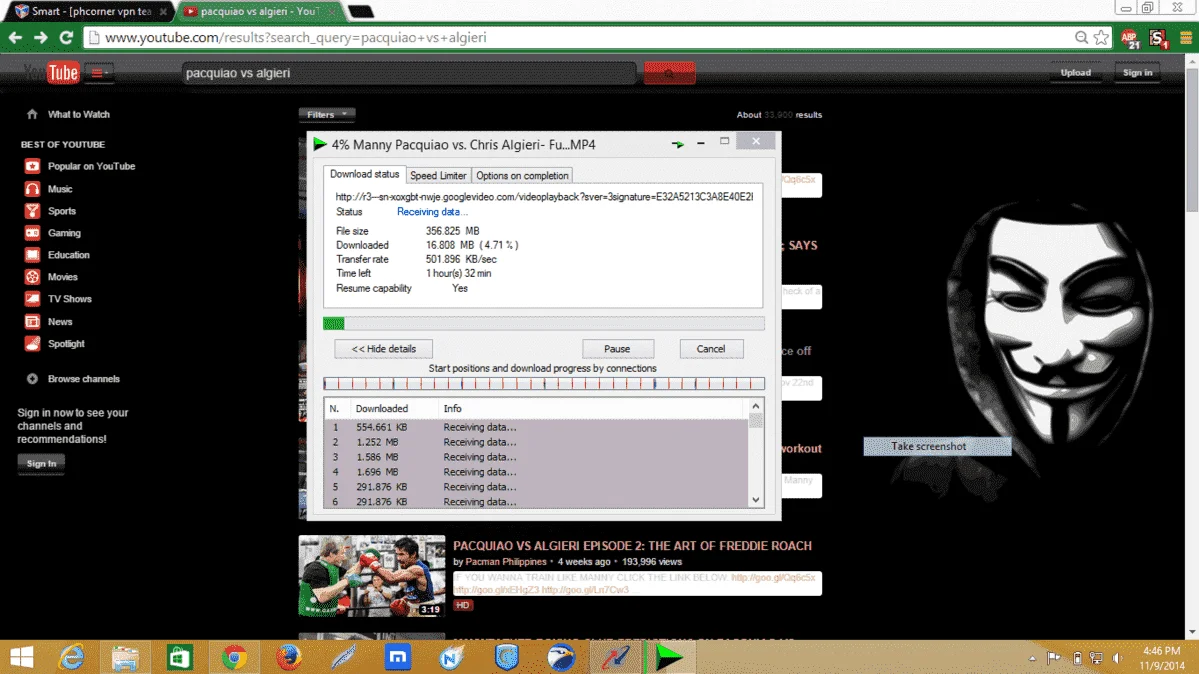Click Sign in at top right
The image size is (1199, 674).
point(1137,73)
